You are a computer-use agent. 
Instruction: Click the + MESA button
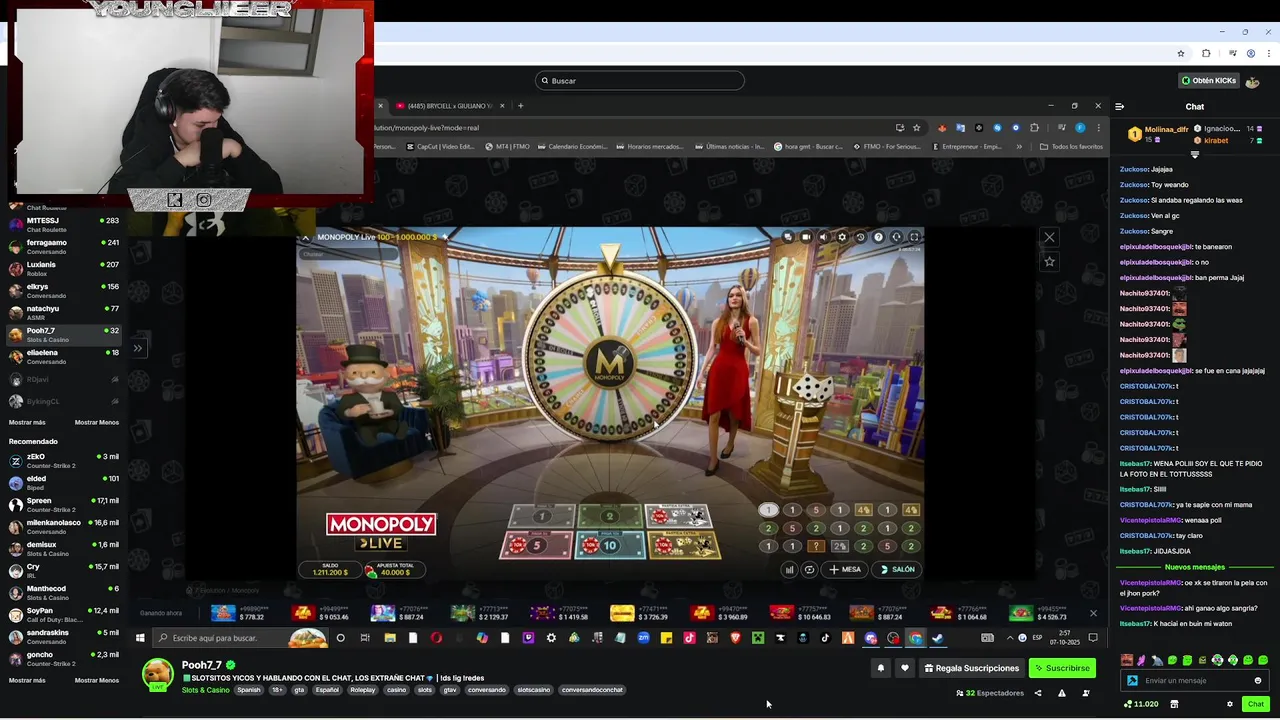tap(844, 569)
